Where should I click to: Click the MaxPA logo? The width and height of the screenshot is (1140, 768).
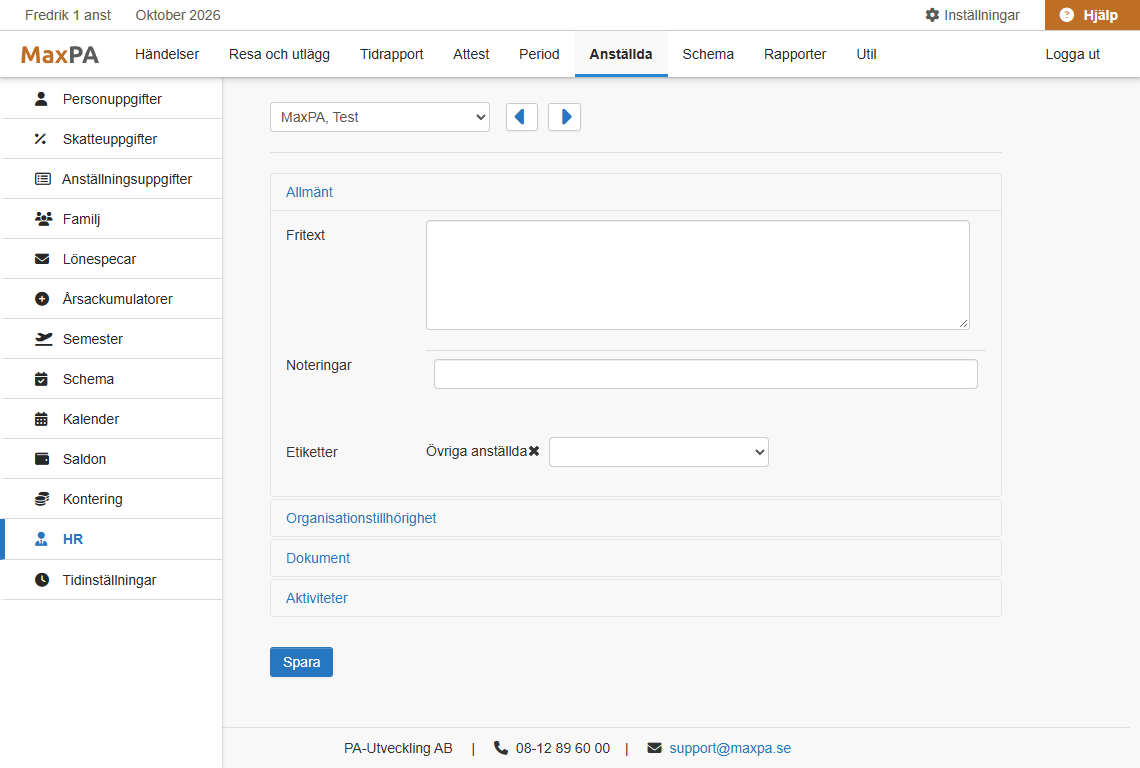tap(60, 55)
